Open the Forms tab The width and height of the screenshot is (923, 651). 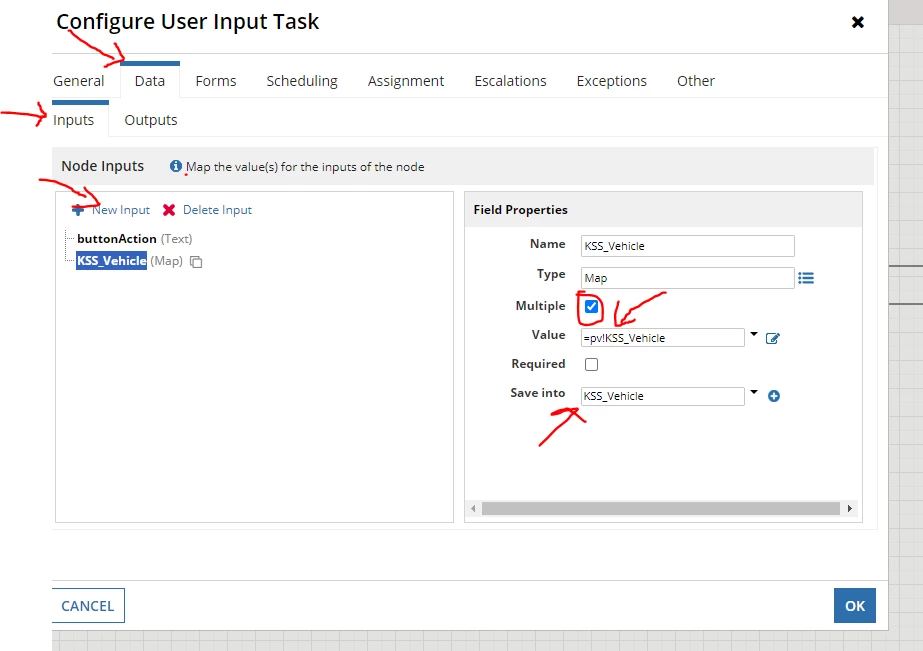[x=215, y=81]
